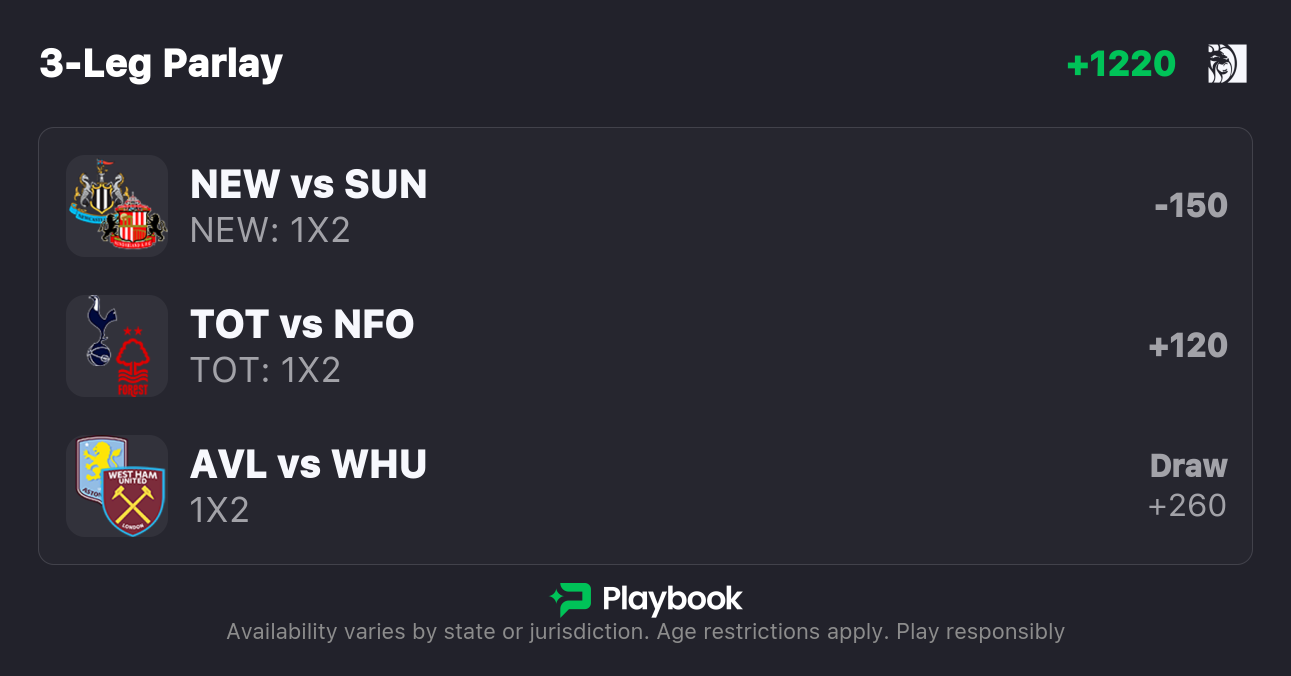This screenshot has height=676, width=1291.
Task: Click the Draw selection label
Action: pos(1188,466)
